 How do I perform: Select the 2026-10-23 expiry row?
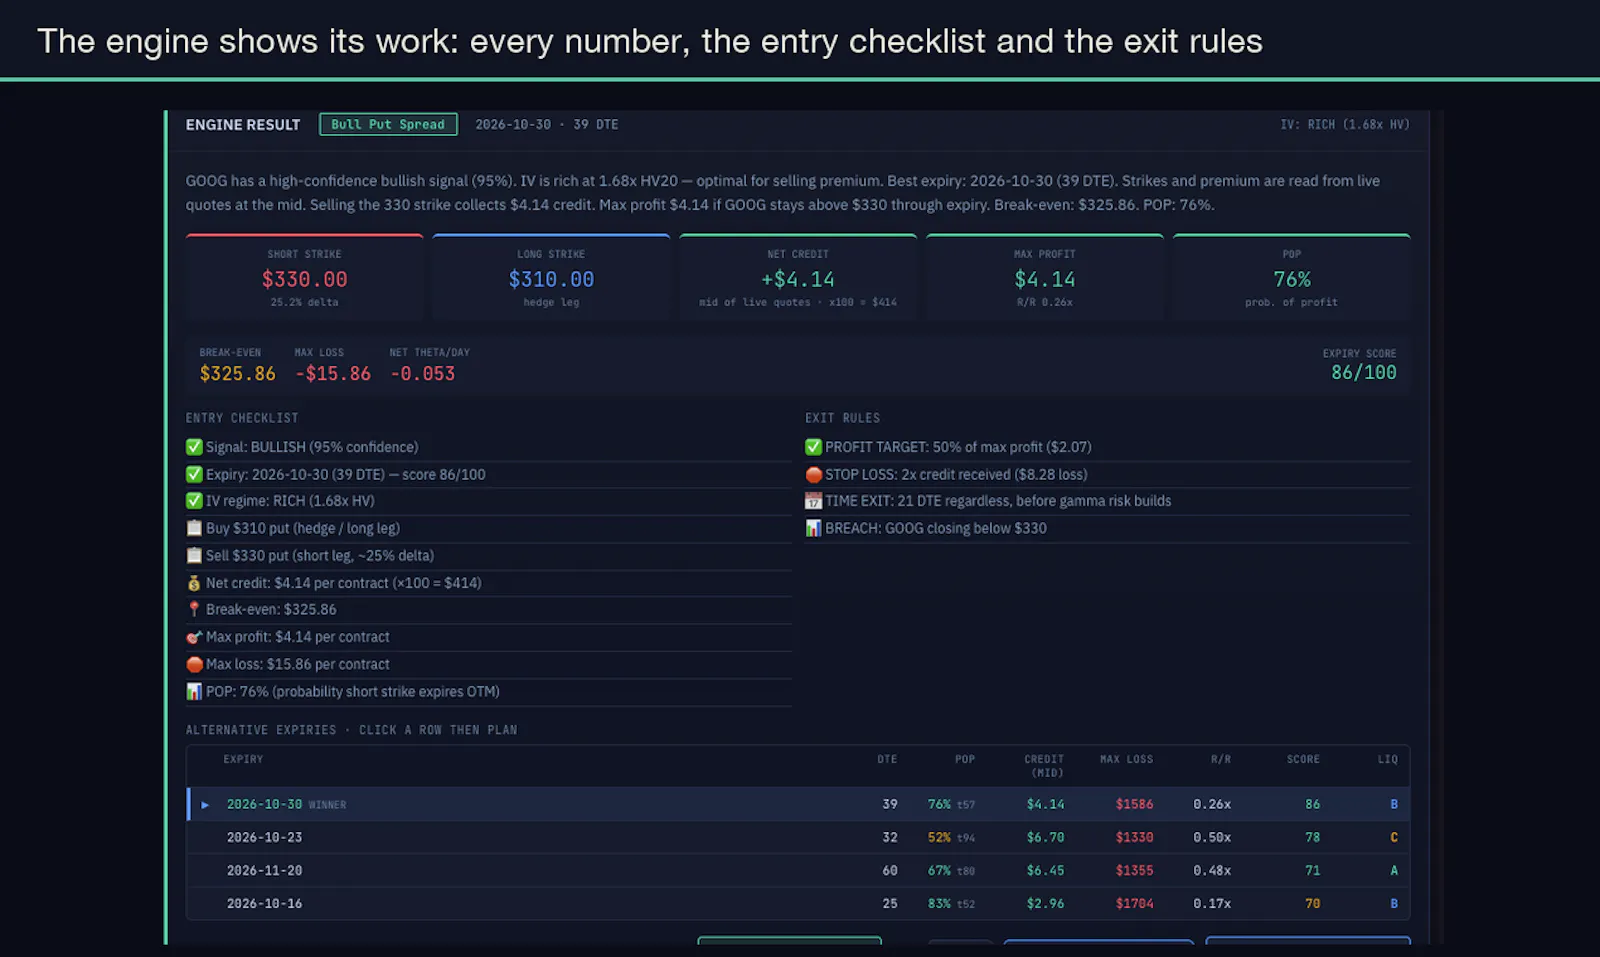[798, 837]
